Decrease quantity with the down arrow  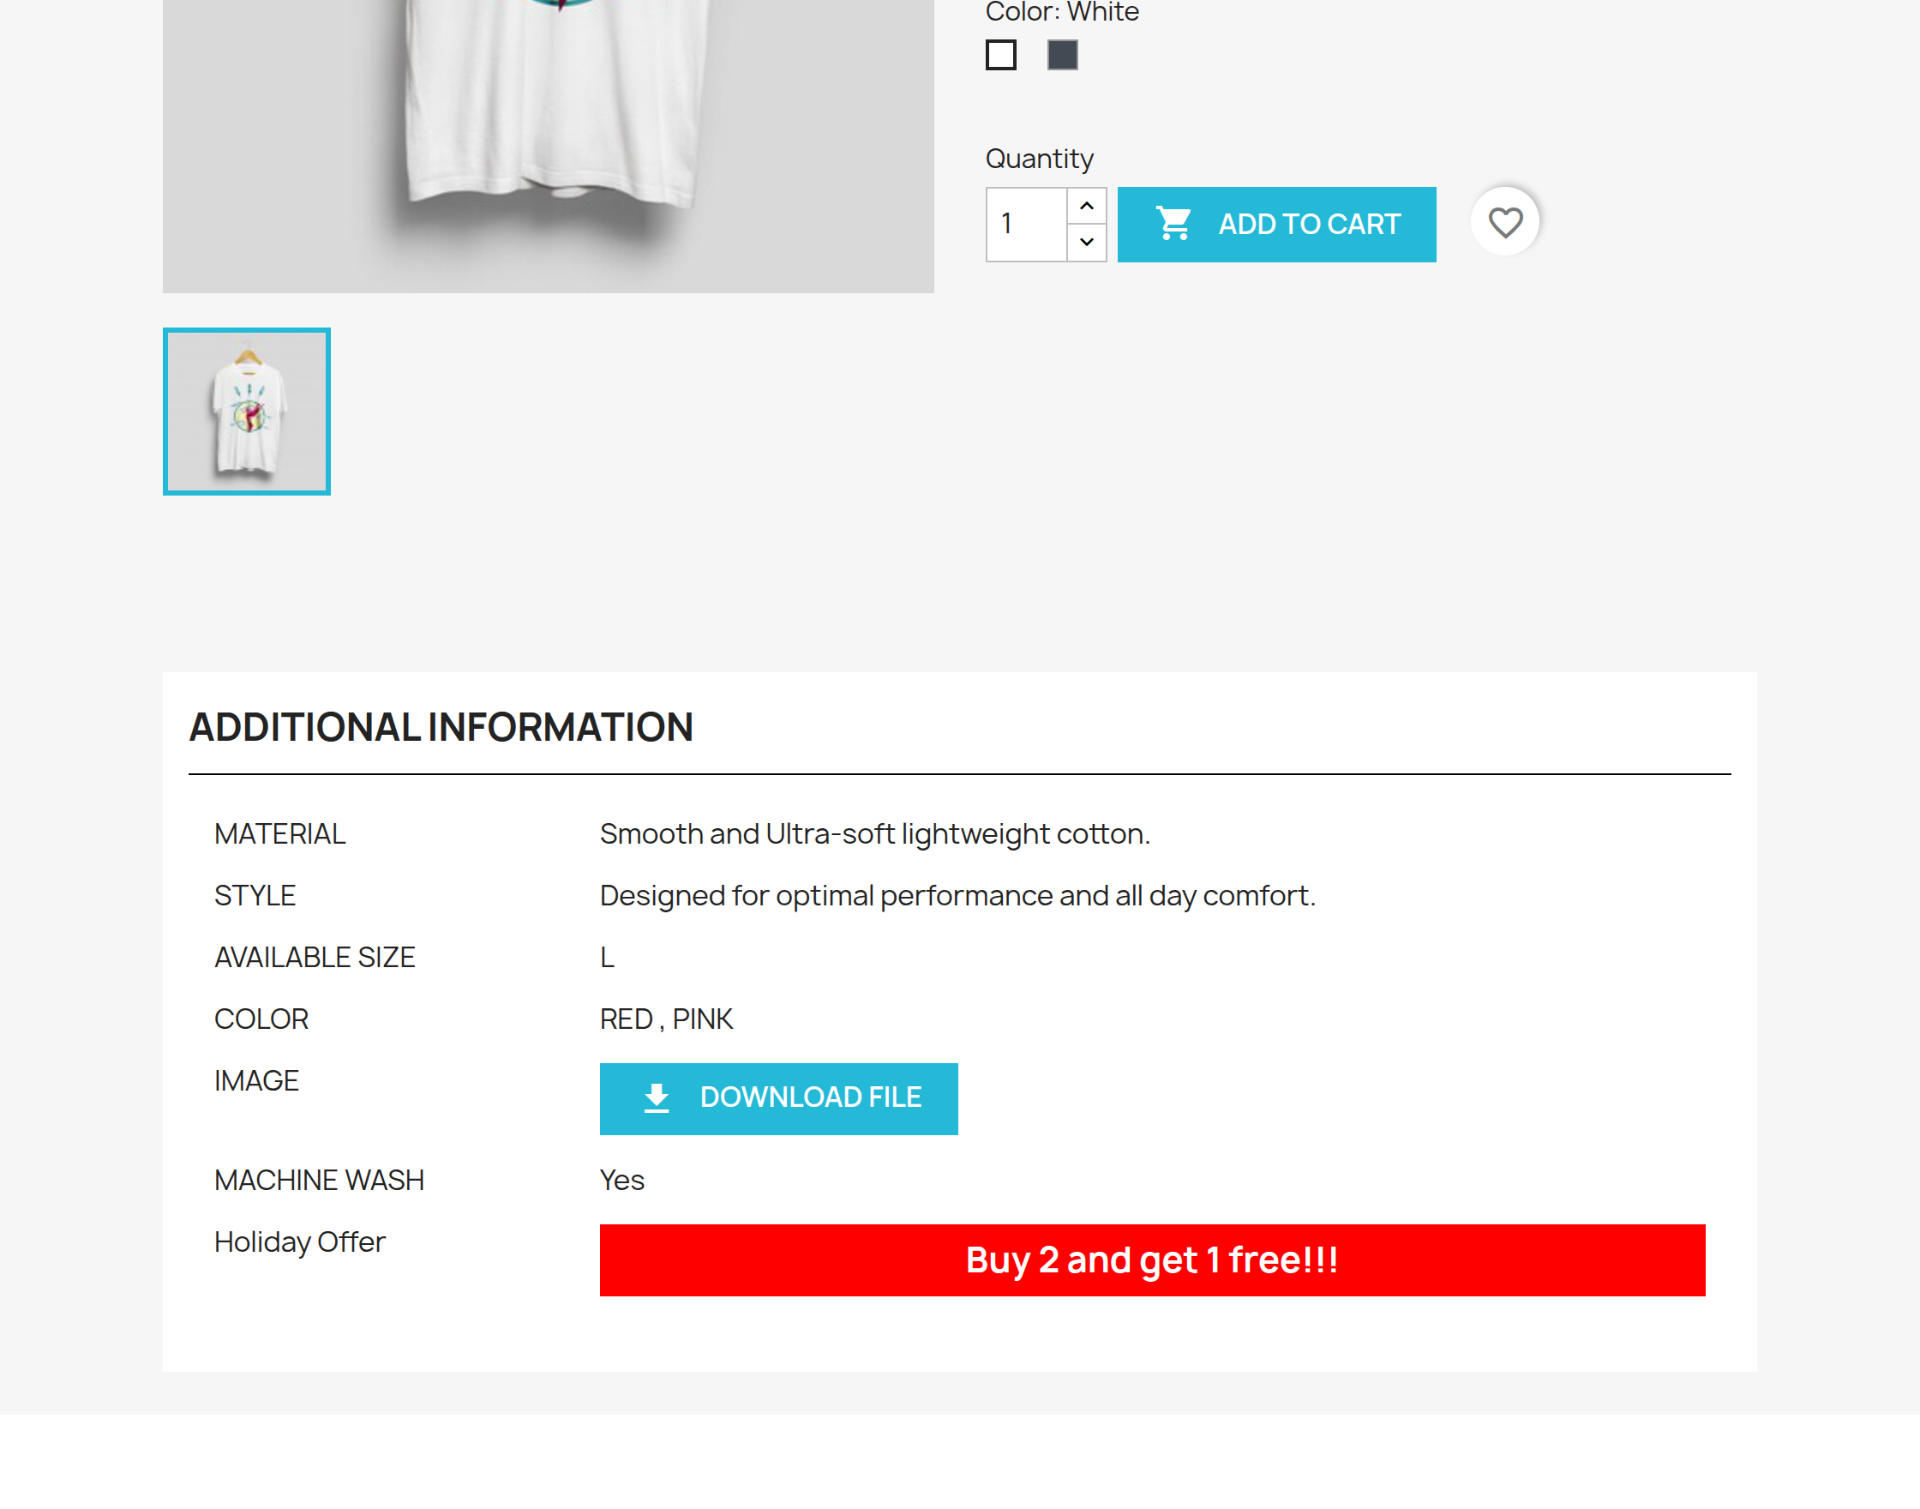pyautogui.click(x=1086, y=242)
